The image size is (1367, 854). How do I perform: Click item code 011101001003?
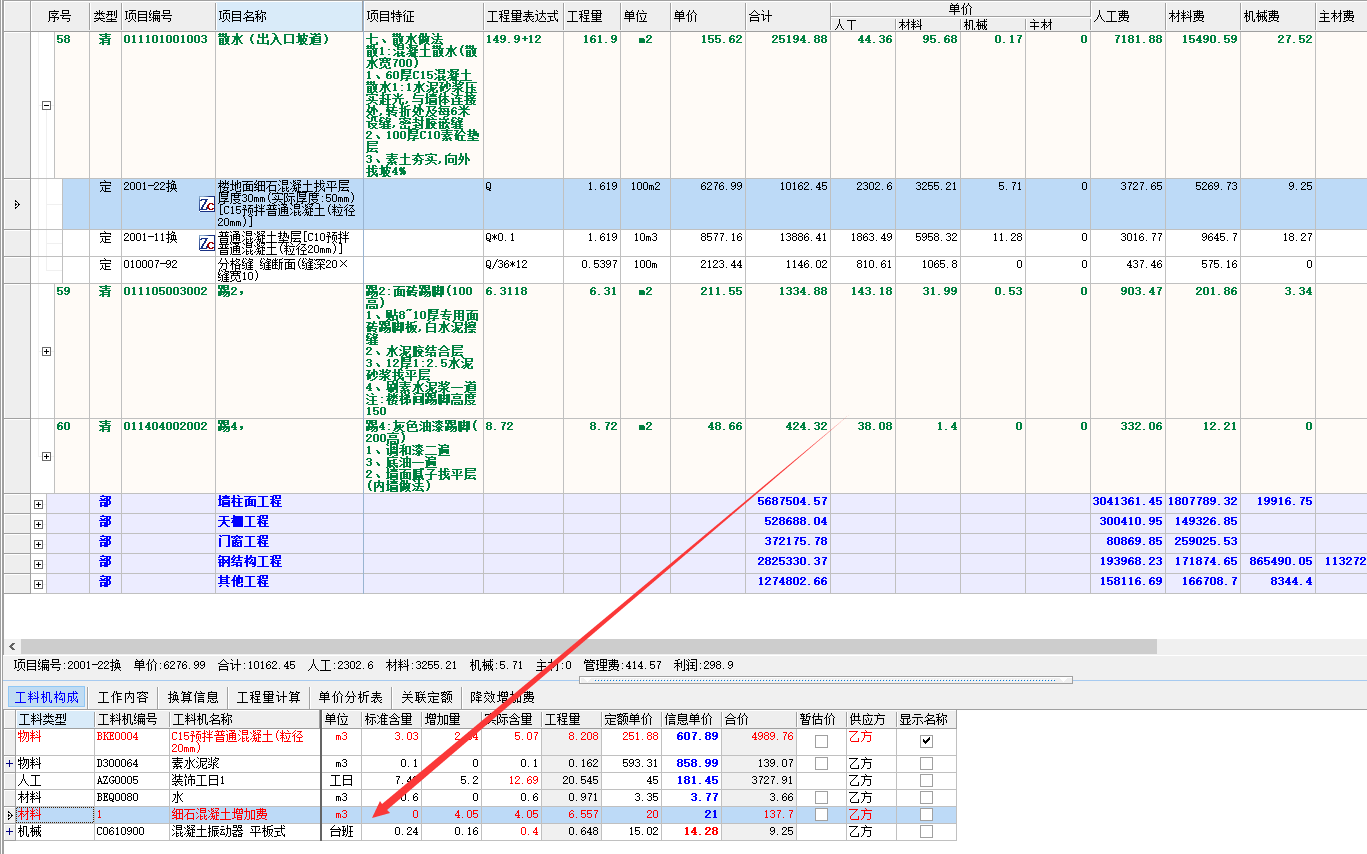coord(166,39)
